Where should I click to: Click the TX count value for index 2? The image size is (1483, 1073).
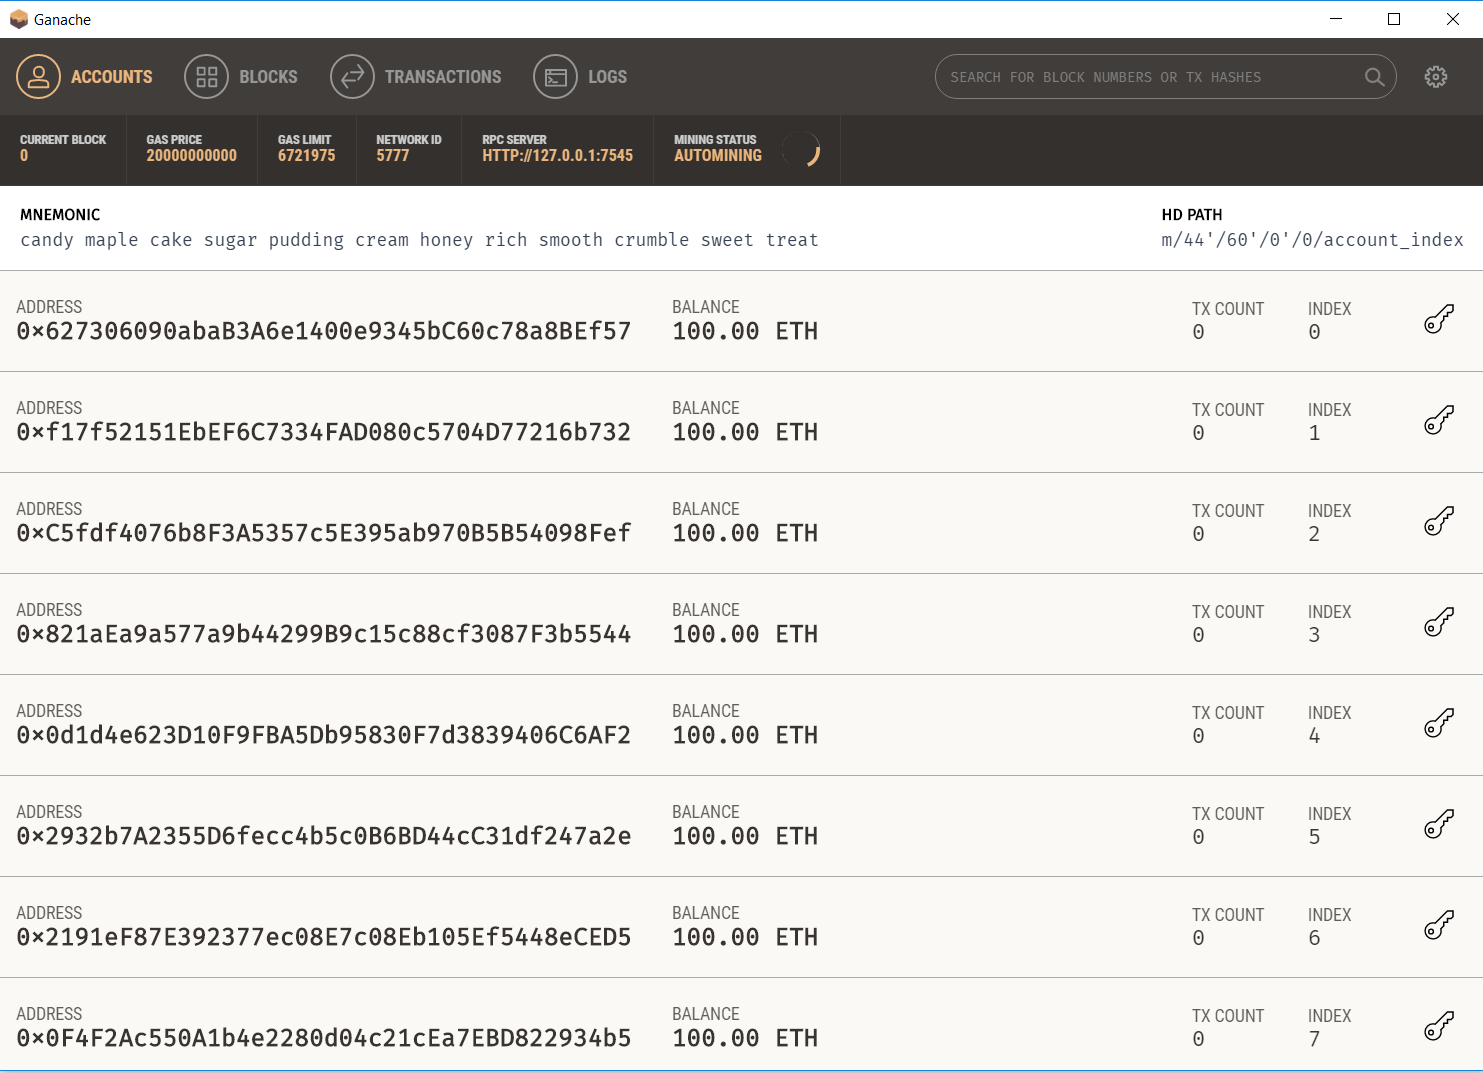pos(1198,534)
